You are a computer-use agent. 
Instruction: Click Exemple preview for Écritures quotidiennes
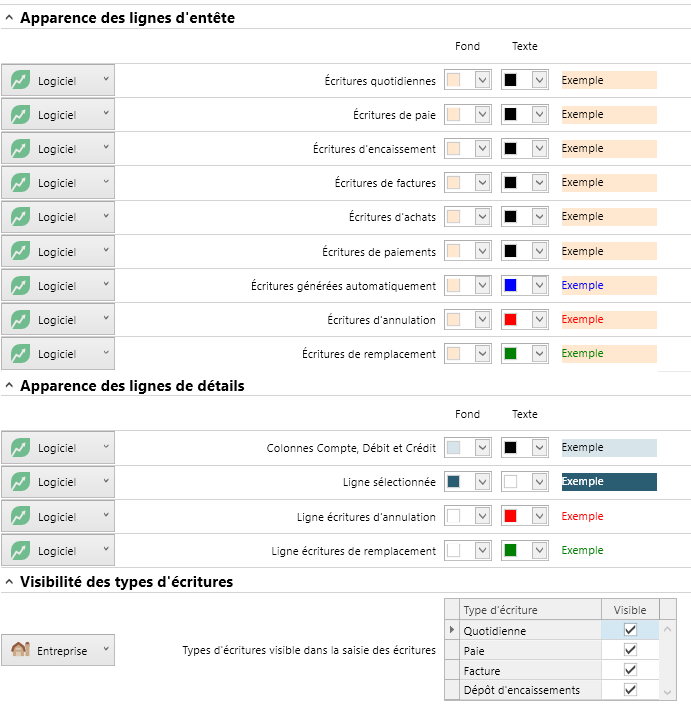609,80
